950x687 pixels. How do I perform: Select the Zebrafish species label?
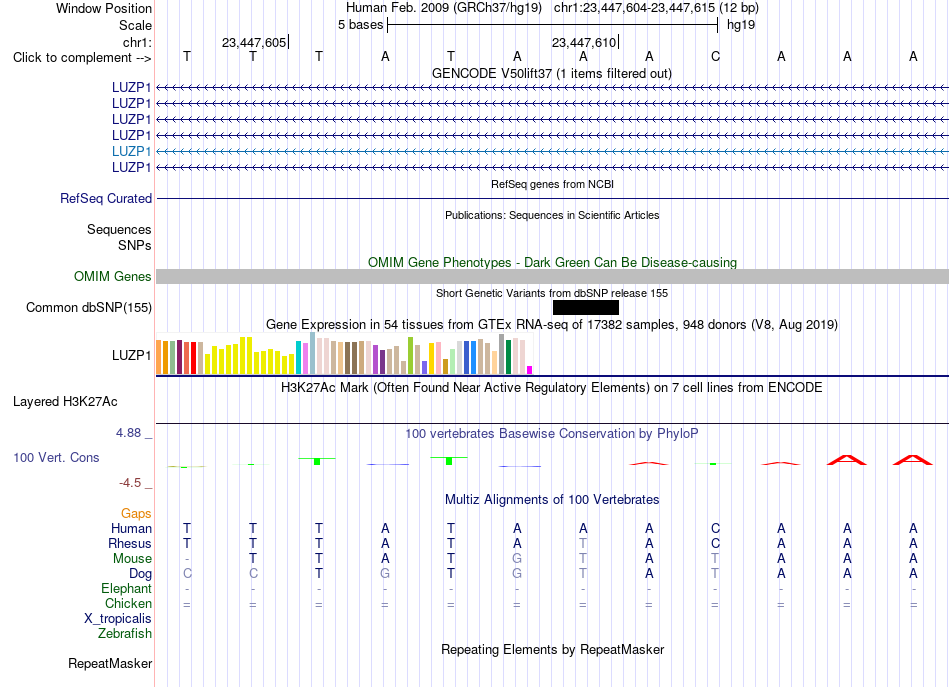click(125, 633)
